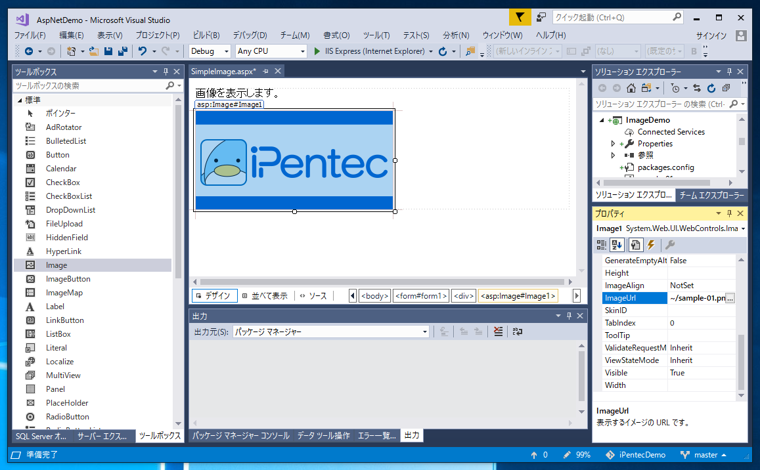The image size is (760, 470).
Task: Switch to 並べて表示 split view
Action: (265, 296)
